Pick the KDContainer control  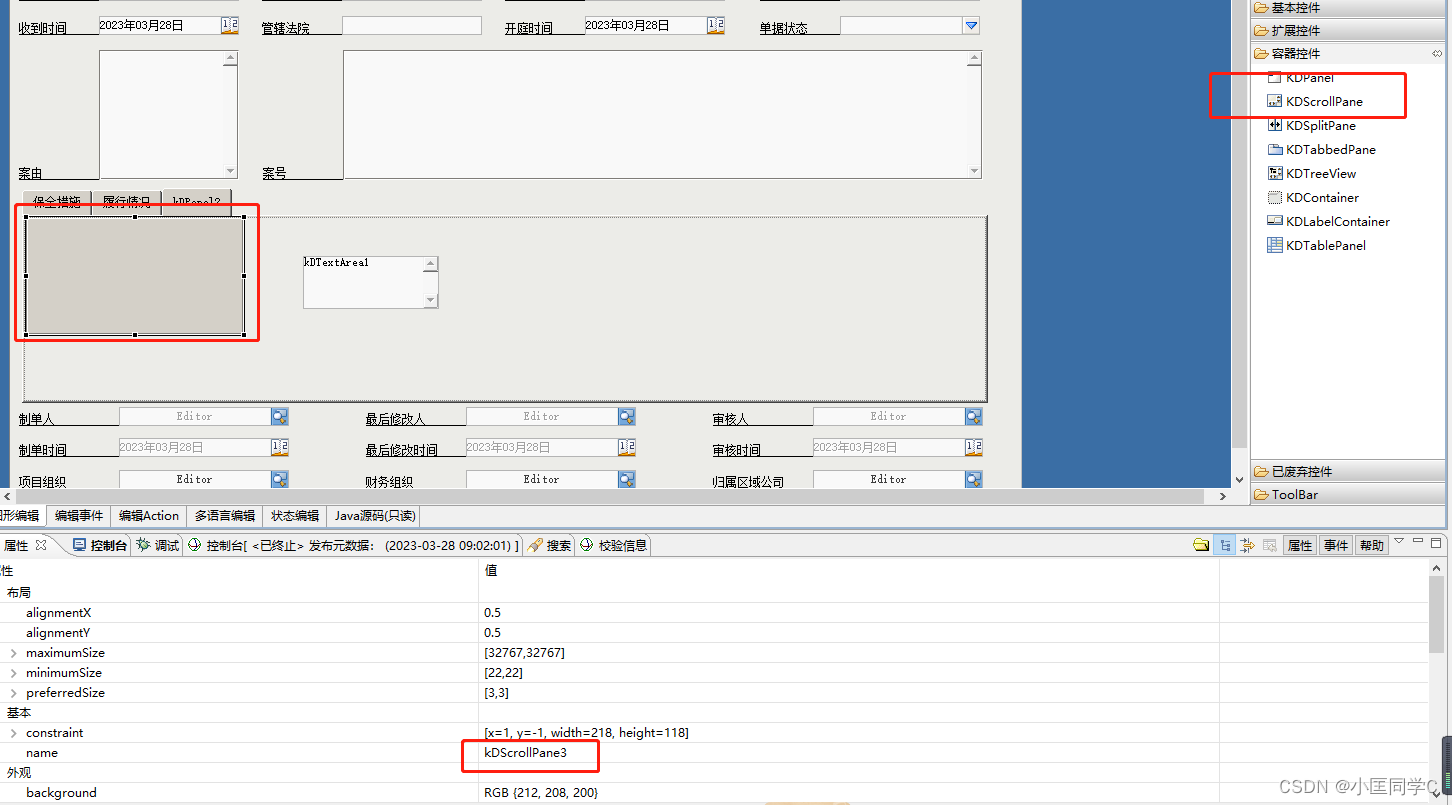[x=1313, y=197]
